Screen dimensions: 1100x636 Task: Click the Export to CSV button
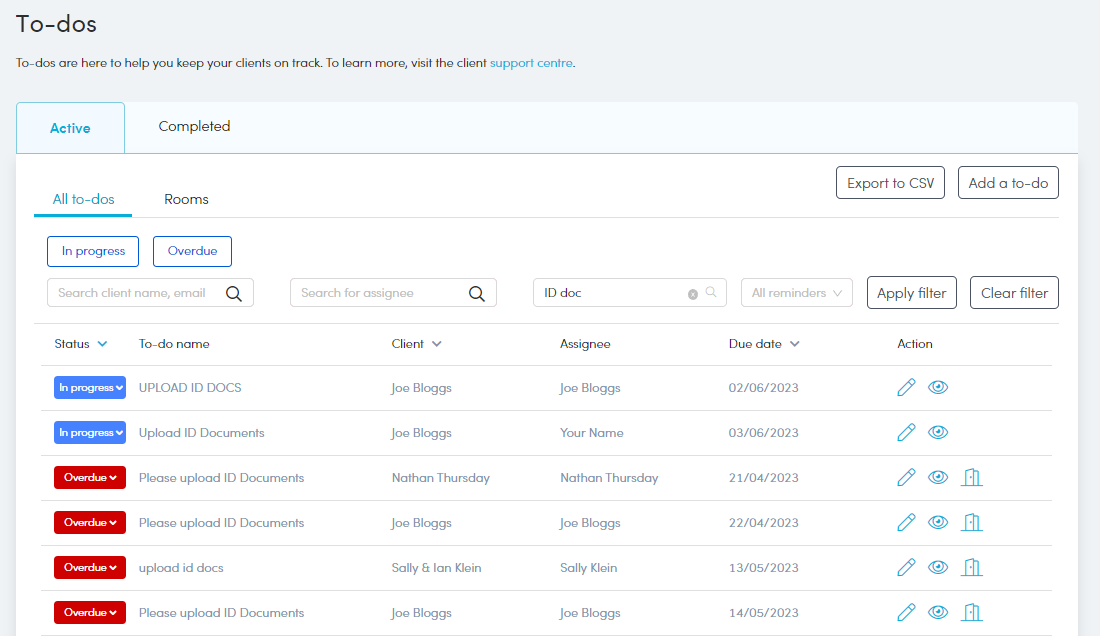pos(890,183)
